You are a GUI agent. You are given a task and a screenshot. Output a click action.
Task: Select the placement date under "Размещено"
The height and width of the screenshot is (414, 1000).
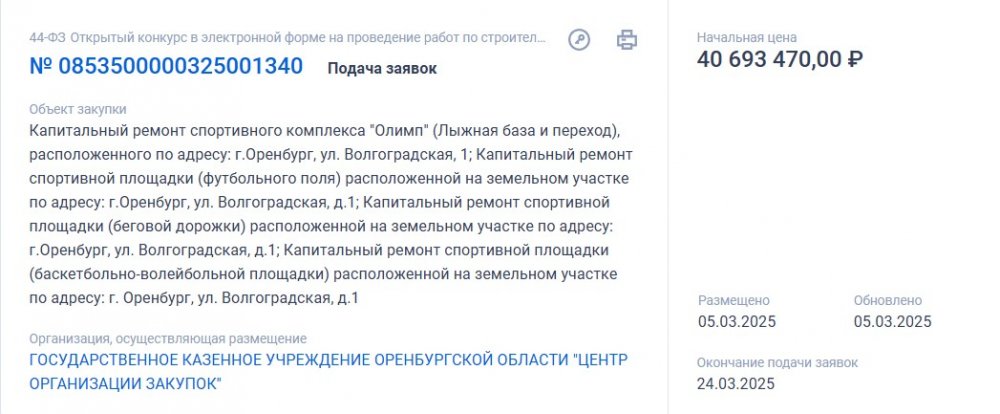tap(737, 322)
